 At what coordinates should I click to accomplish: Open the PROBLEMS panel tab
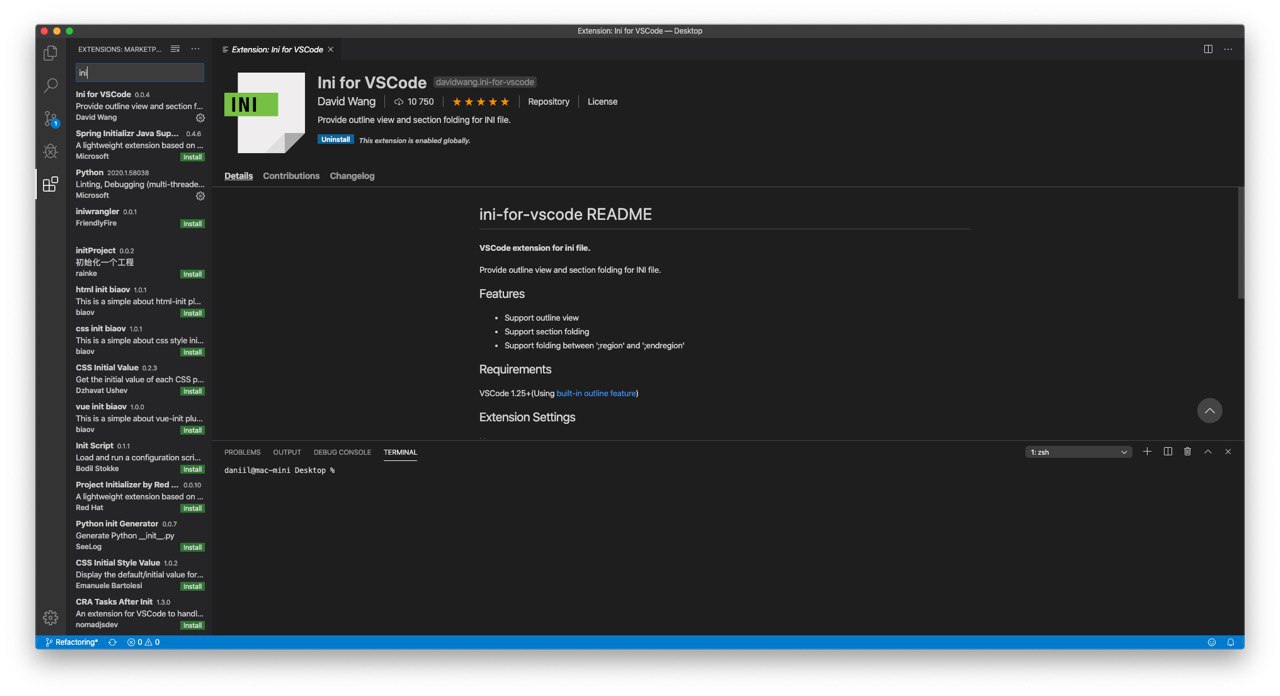click(242, 452)
